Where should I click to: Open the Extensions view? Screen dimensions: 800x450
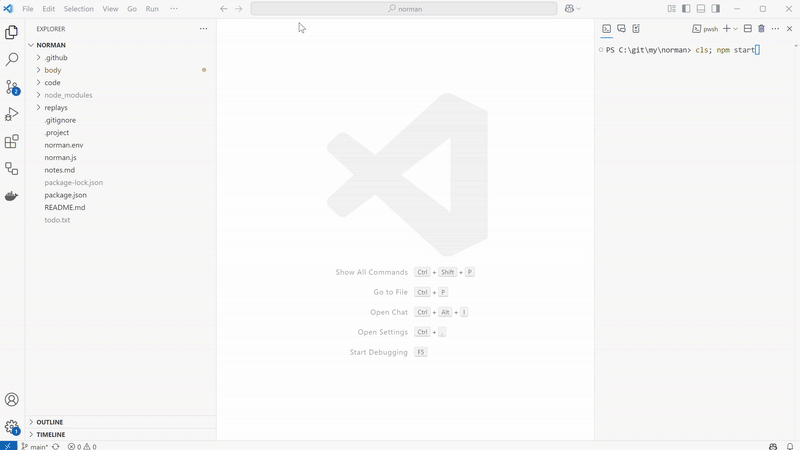click(x=11, y=141)
